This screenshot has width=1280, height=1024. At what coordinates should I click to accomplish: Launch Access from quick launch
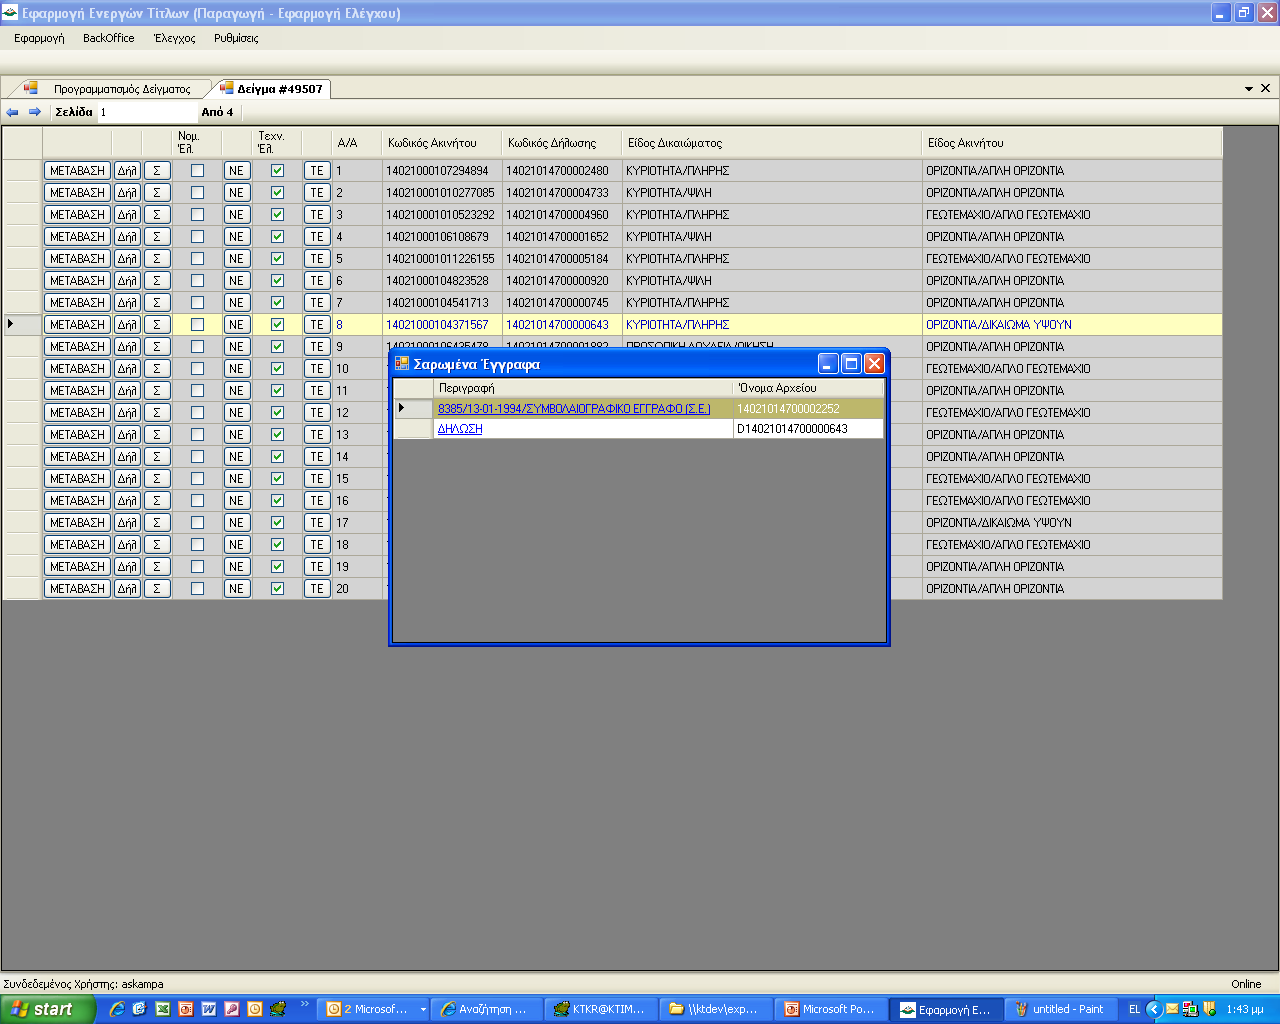(231, 1009)
